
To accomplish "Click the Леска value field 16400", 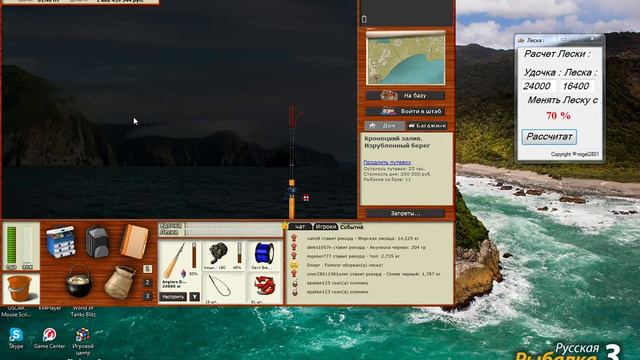I will [577, 86].
